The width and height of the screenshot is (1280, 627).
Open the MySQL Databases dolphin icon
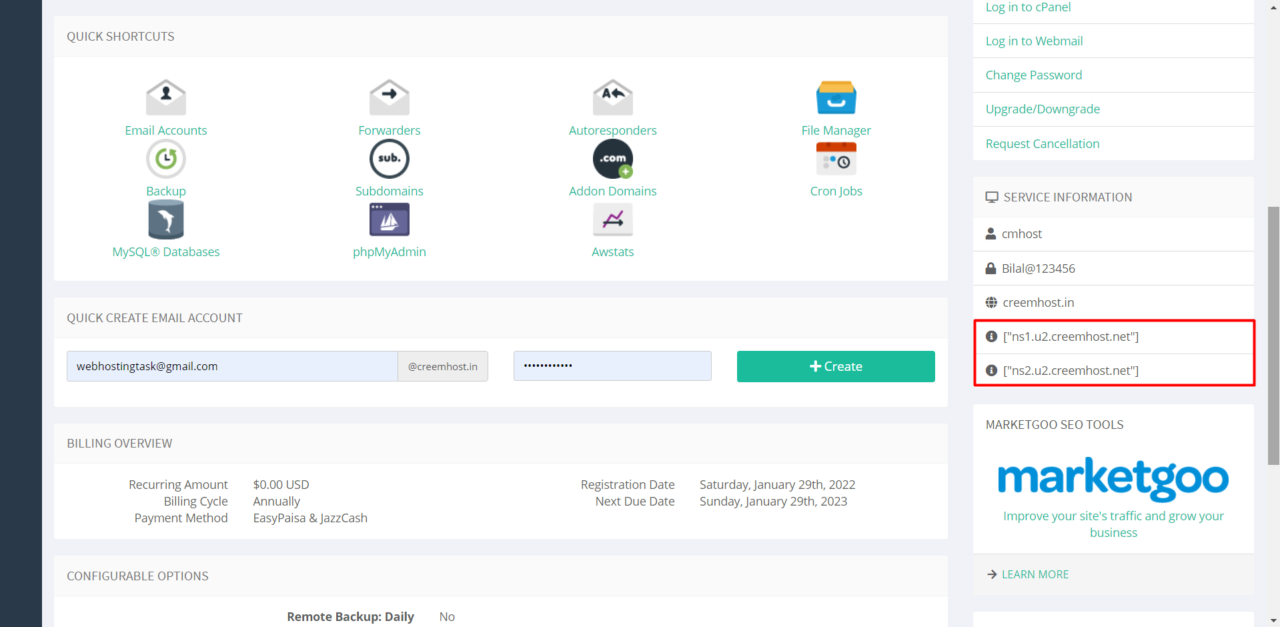tap(166, 220)
